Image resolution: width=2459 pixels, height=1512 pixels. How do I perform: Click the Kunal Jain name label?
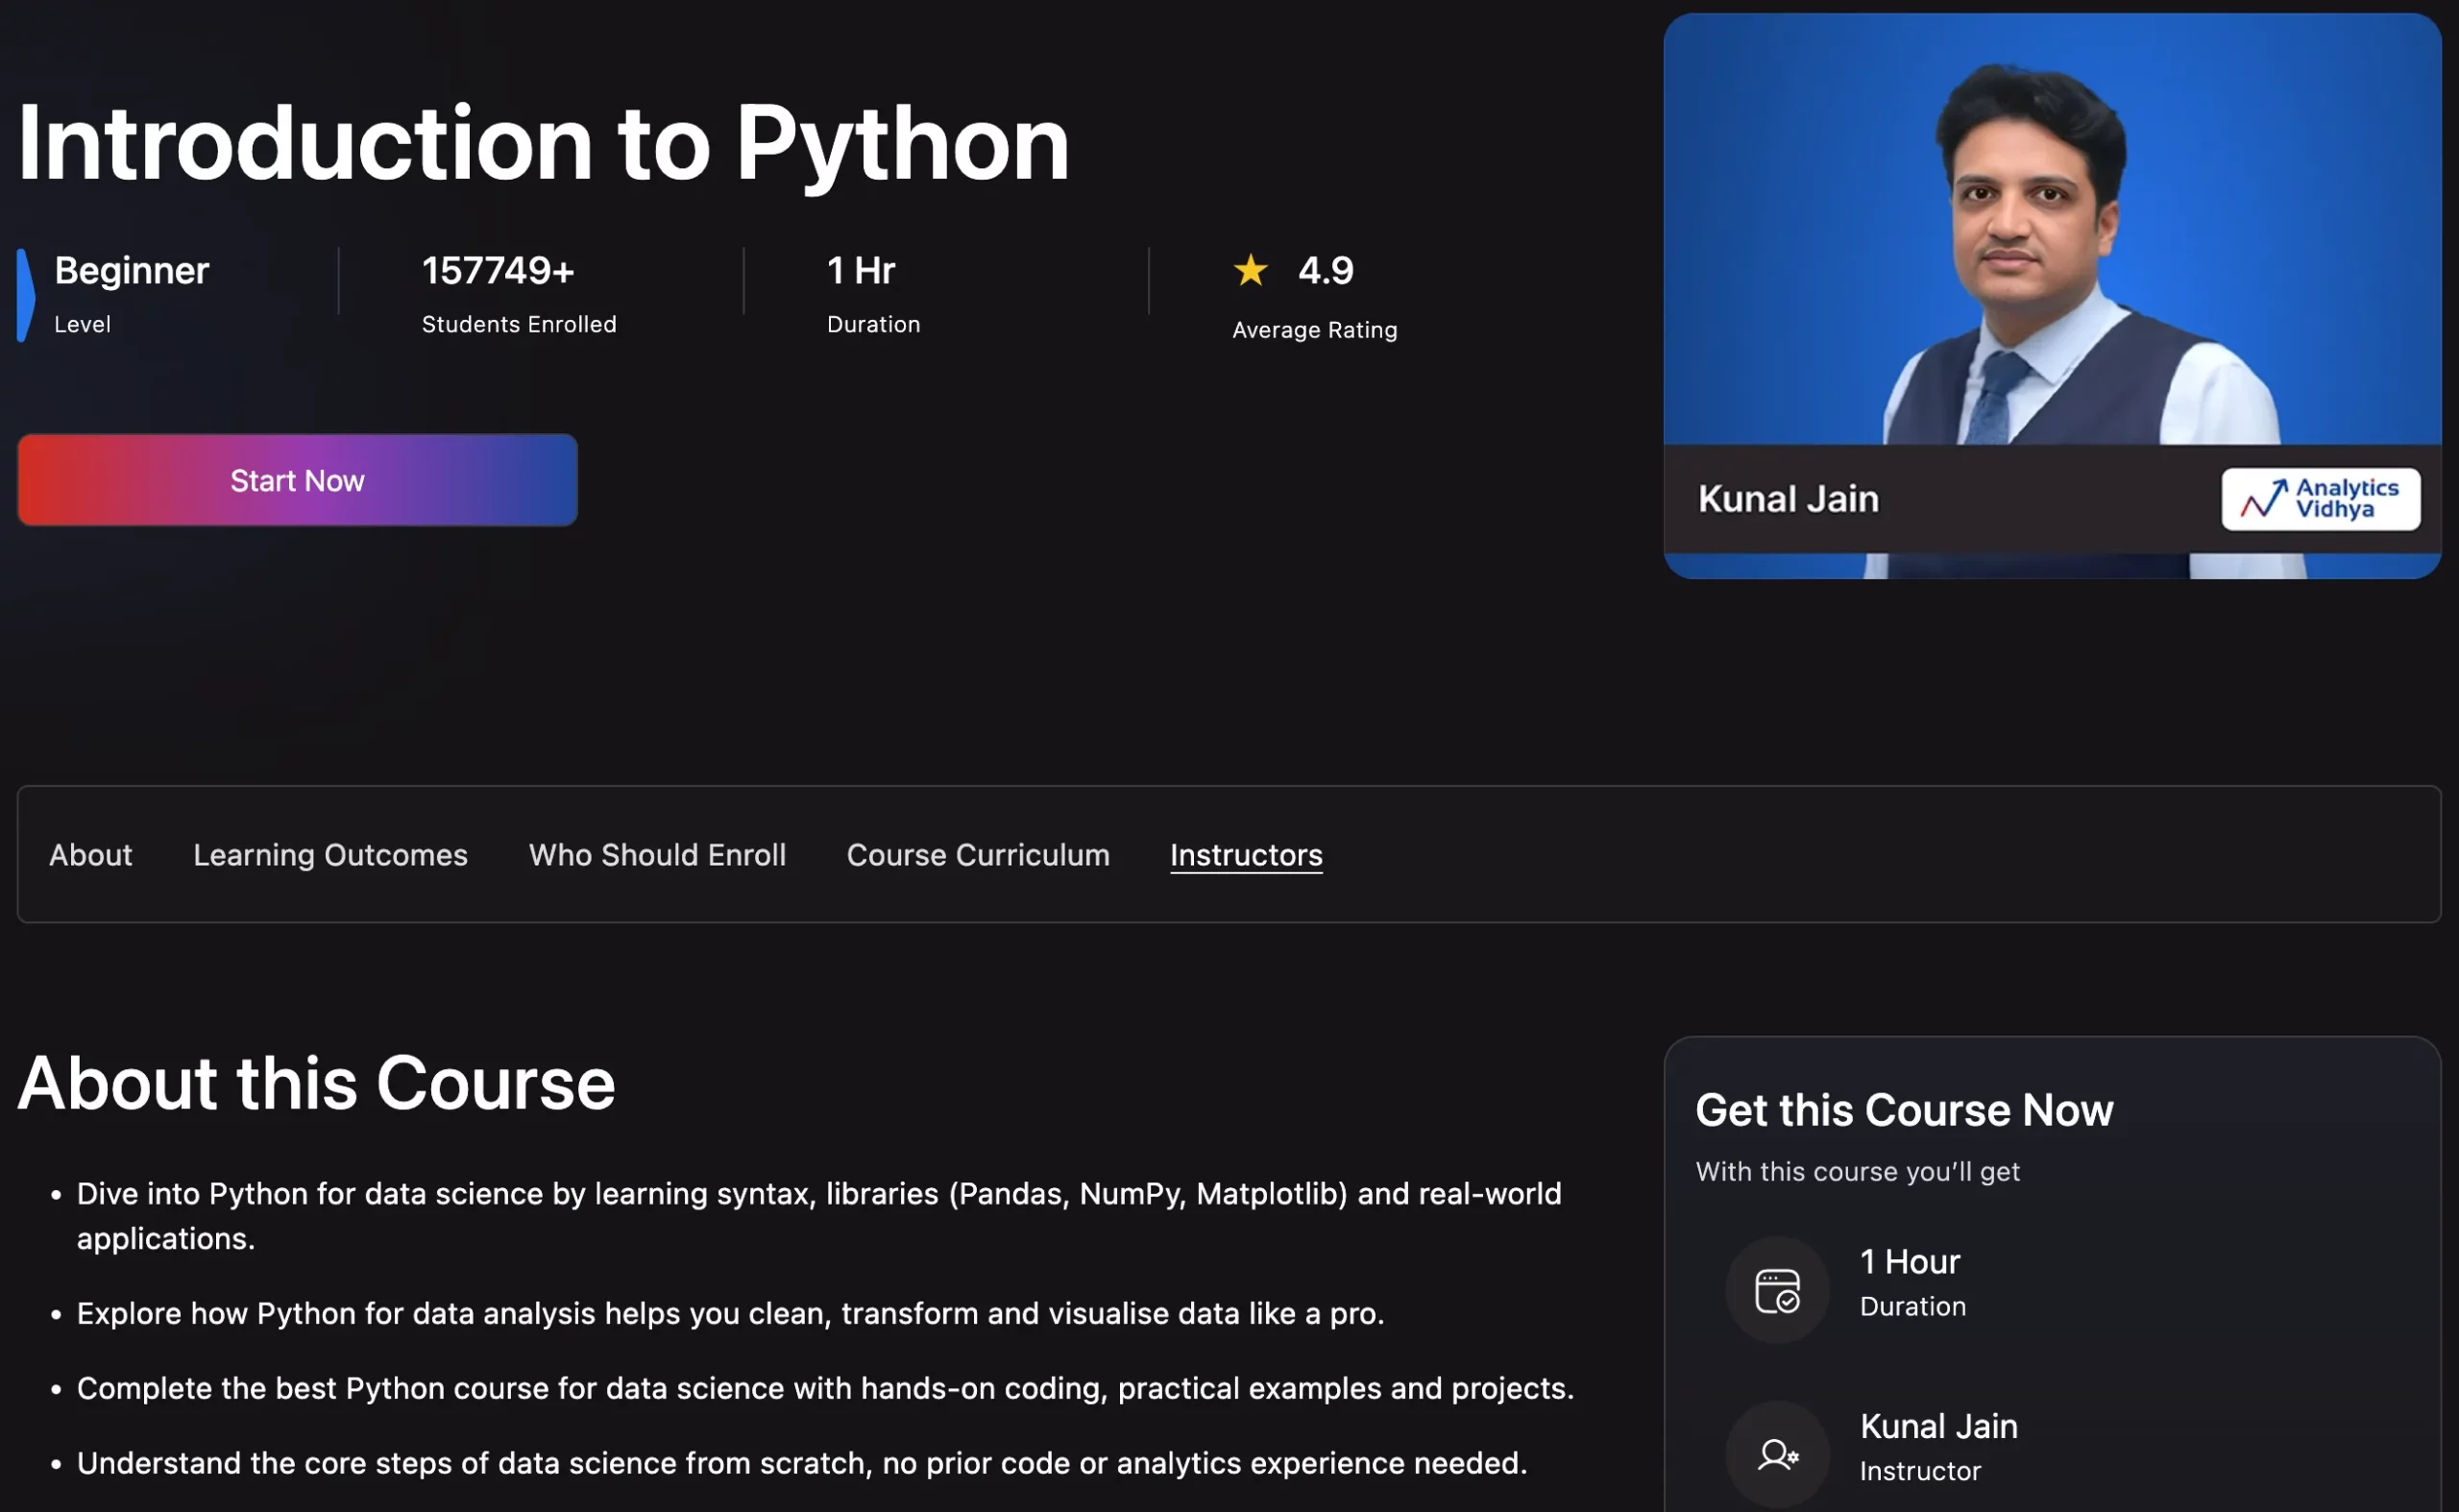(1789, 498)
